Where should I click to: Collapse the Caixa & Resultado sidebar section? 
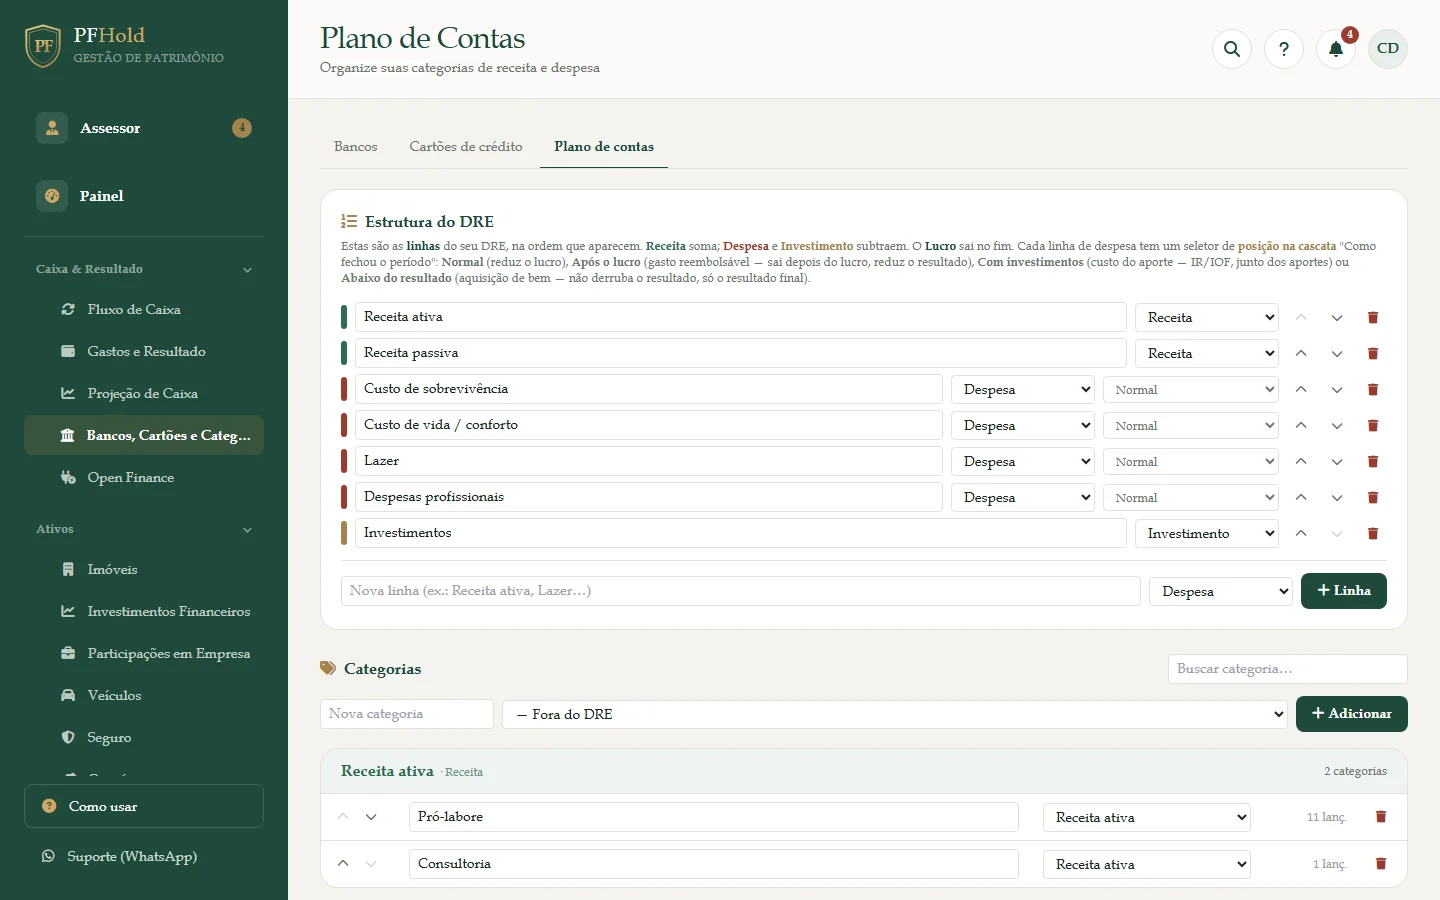click(144, 269)
